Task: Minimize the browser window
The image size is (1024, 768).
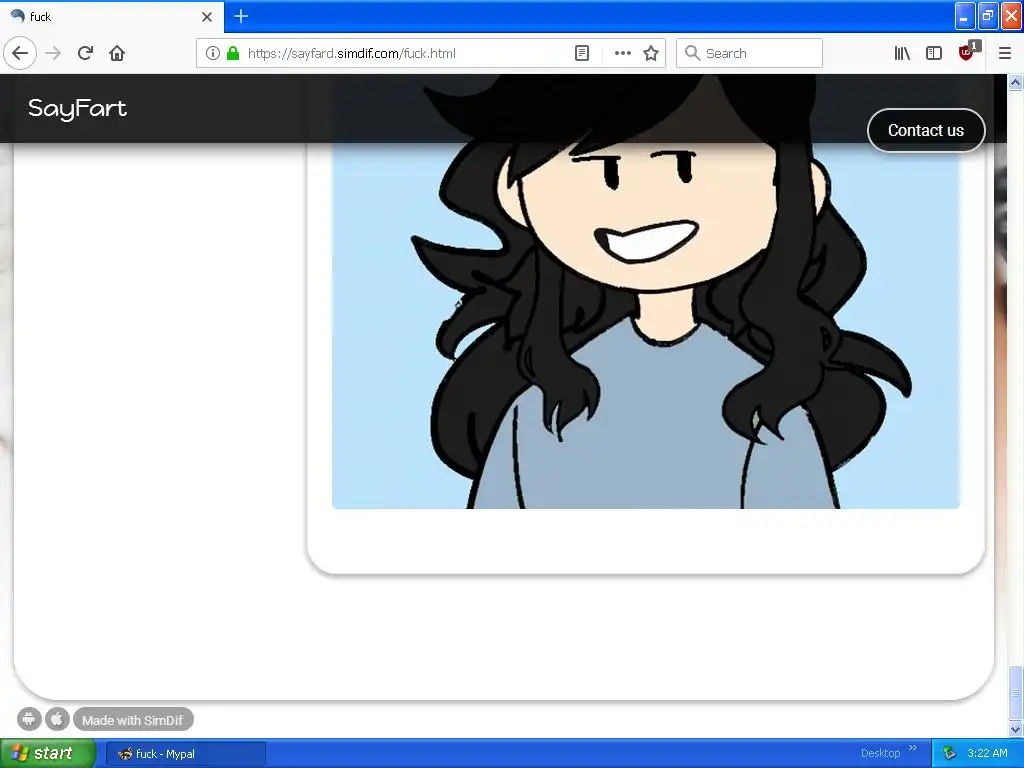Action: (964, 16)
